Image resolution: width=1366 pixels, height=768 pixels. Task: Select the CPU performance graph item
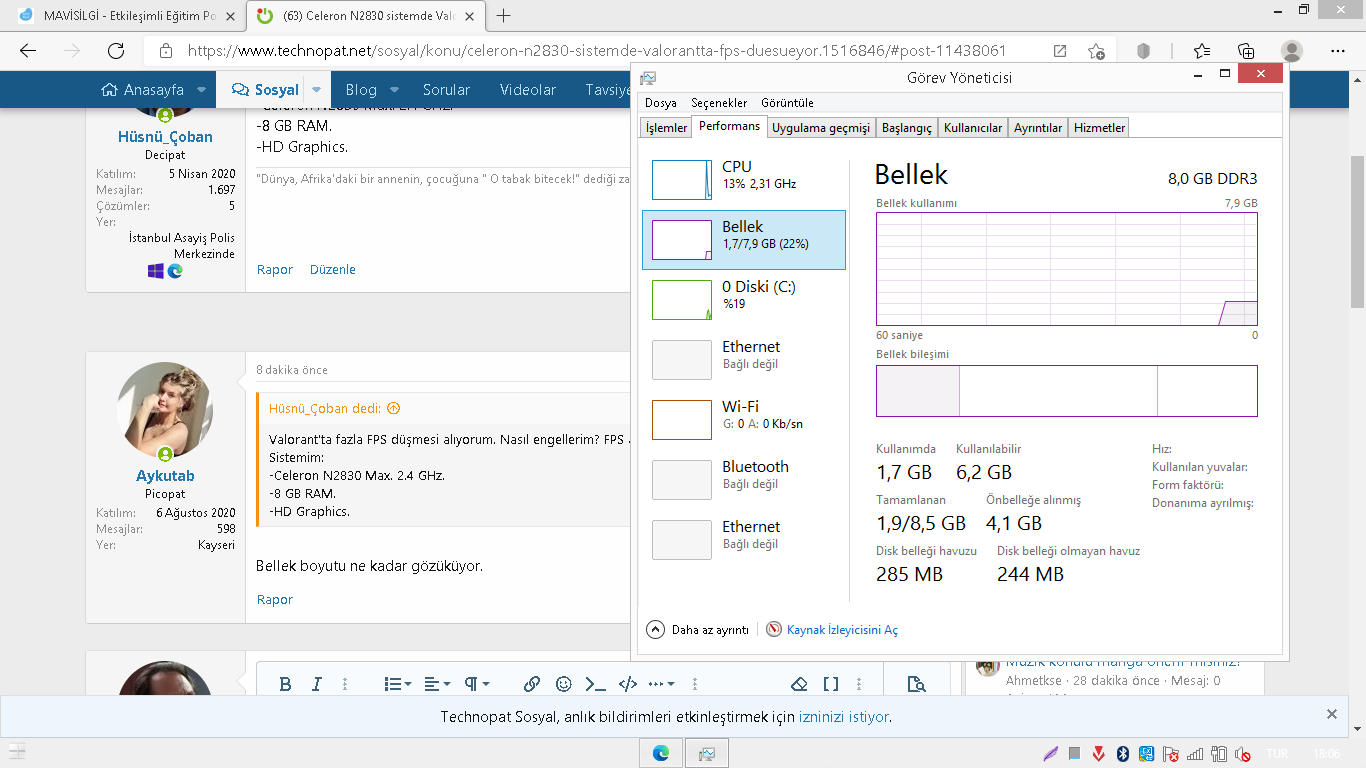click(x=744, y=180)
